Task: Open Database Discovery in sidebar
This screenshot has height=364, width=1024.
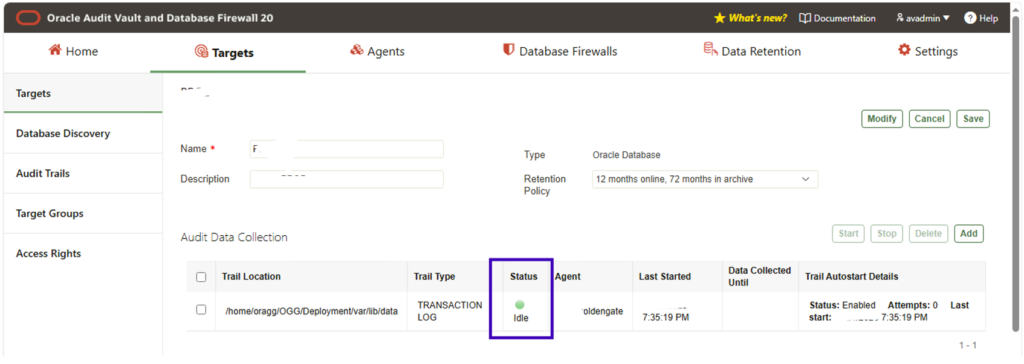Action: coord(83,133)
